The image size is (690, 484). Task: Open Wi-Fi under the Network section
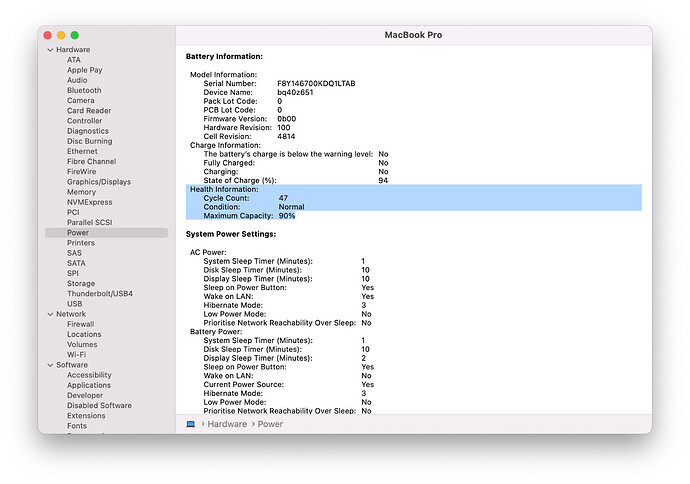tap(76, 355)
